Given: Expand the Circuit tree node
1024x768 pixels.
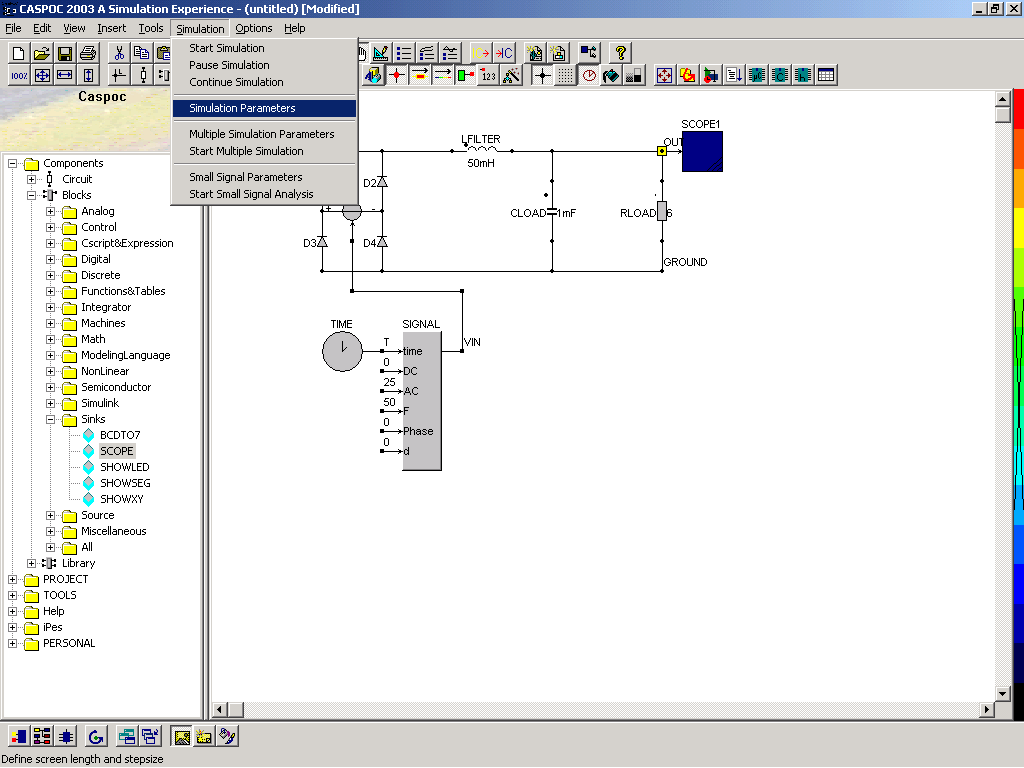Looking at the screenshot, I should click(31, 179).
